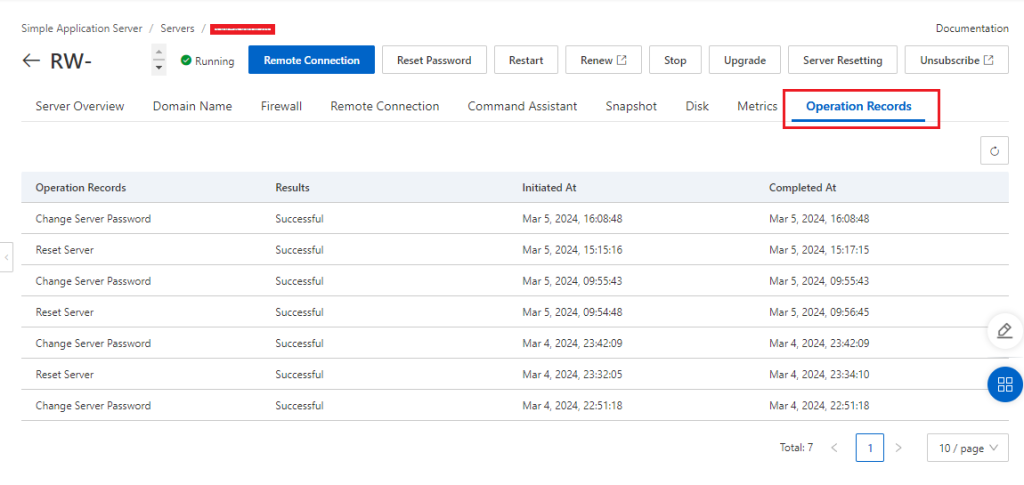1024x485 pixels.
Task: Click Change Server Password row from 23:42:09
Action: (515, 343)
